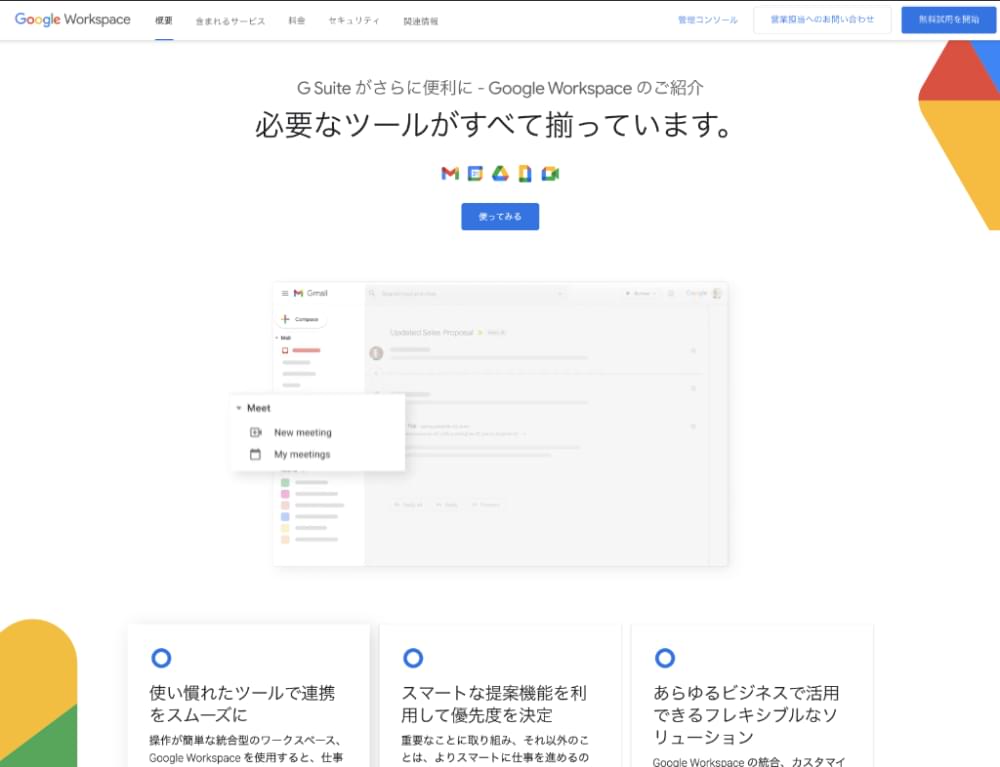Click the 無料試用を開始 button
Image resolution: width=1000 pixels, height=767 pixels.
click(x=948, y=18)
